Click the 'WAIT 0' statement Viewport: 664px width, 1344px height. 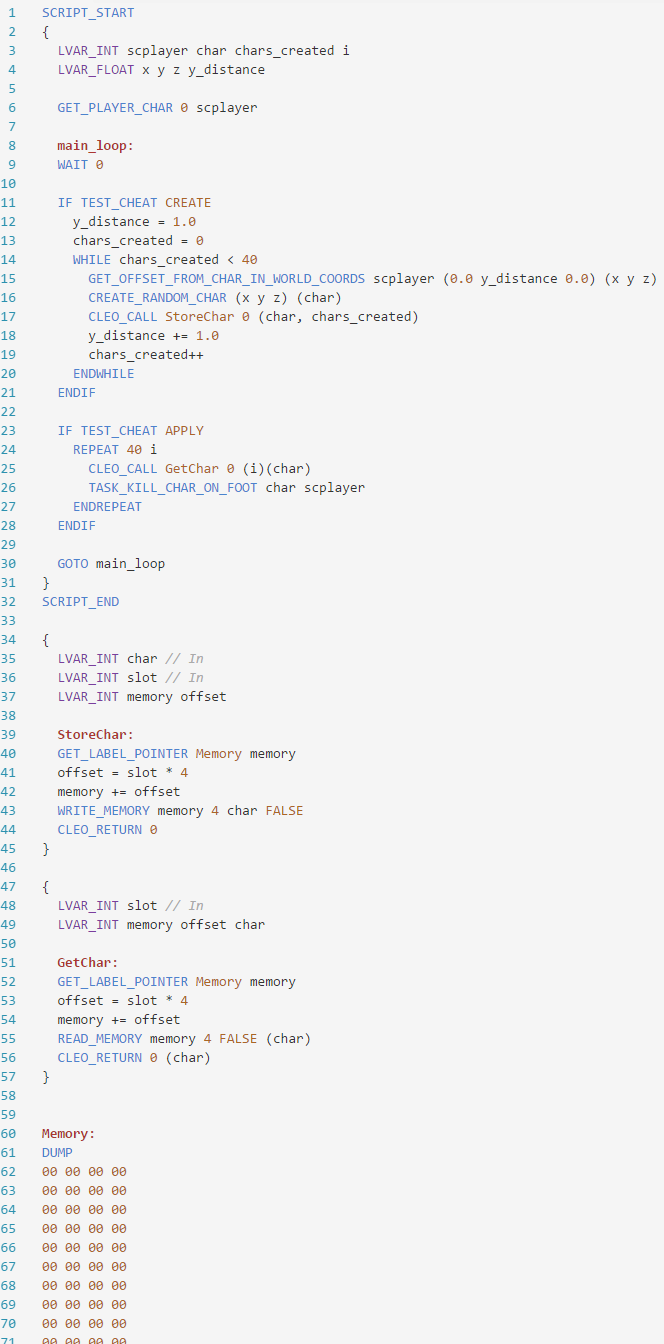pos(80,165)
